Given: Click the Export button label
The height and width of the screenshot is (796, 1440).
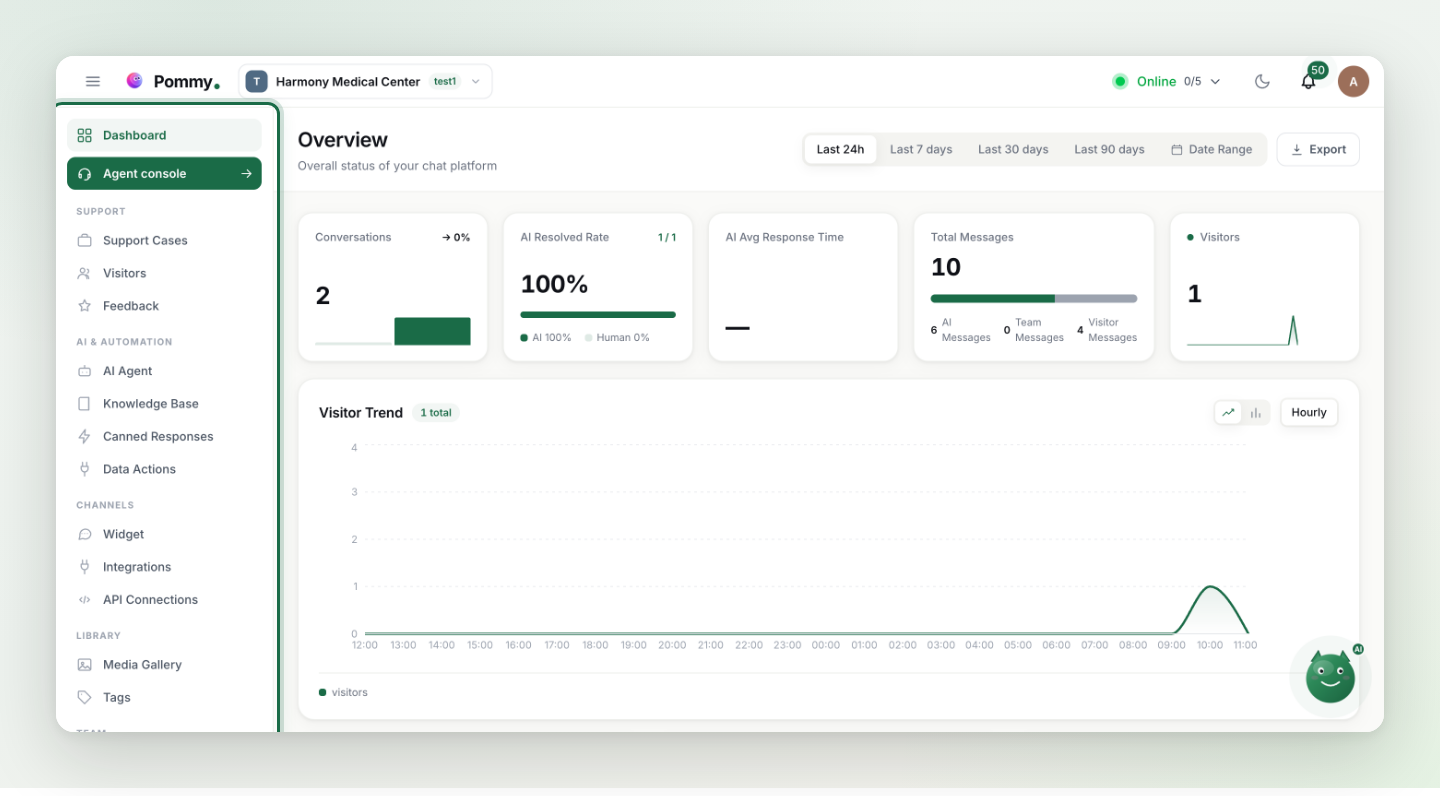Looking at the screenshot, I should point(1328,150).
